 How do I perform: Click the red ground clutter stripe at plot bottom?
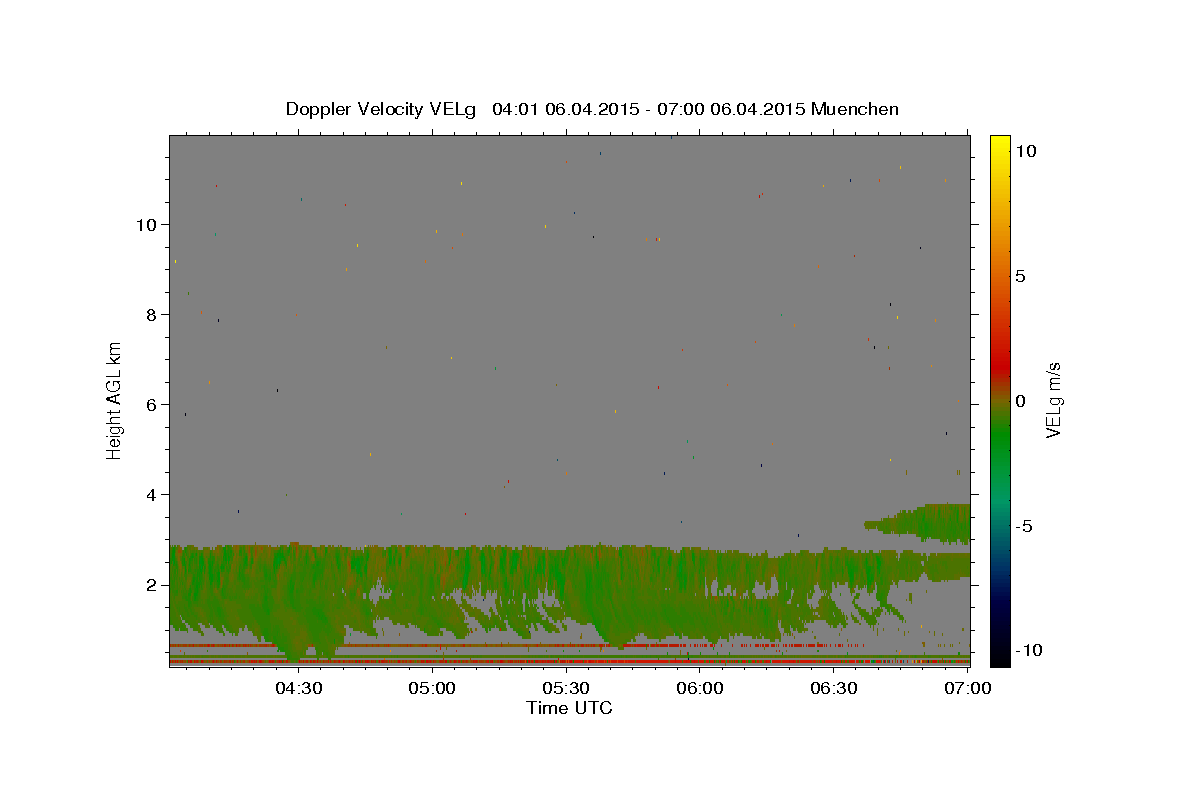click(x=569, y=662)
